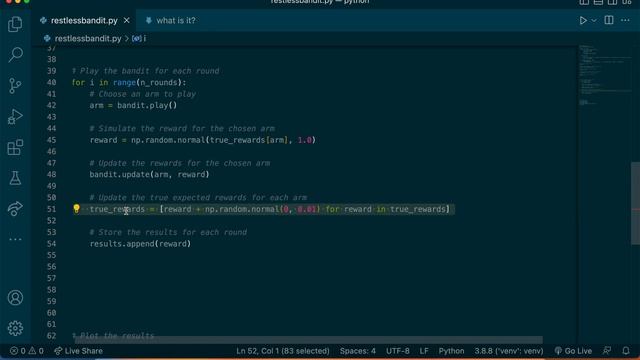Change end of line sequence LF

[424, 351]
